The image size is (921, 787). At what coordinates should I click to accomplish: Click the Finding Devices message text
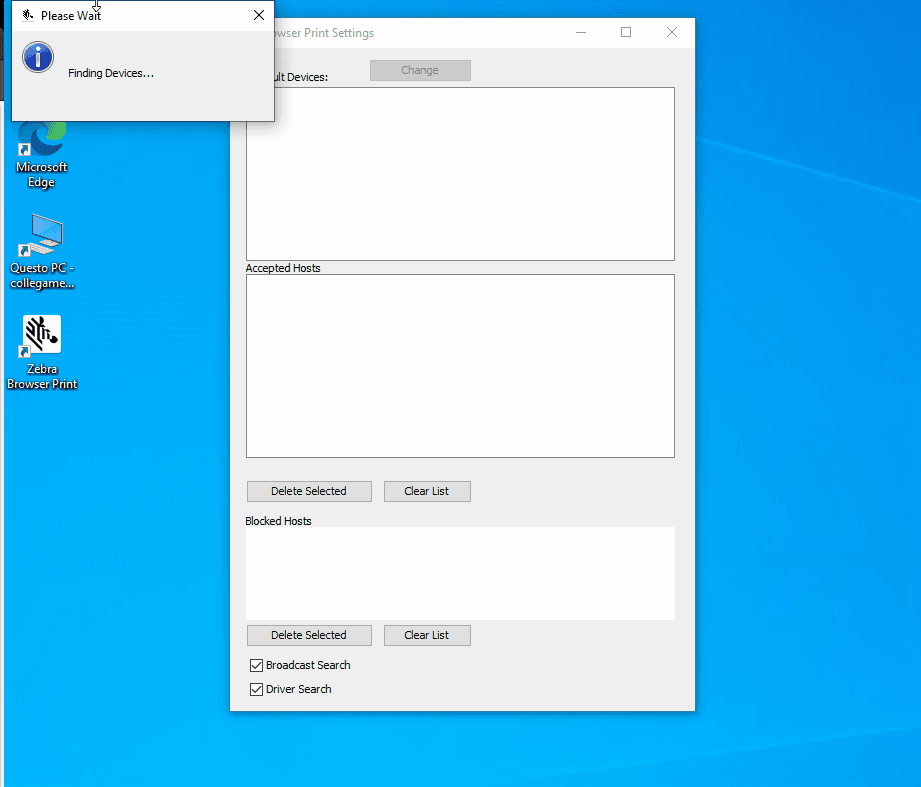(x=111, y=73)
